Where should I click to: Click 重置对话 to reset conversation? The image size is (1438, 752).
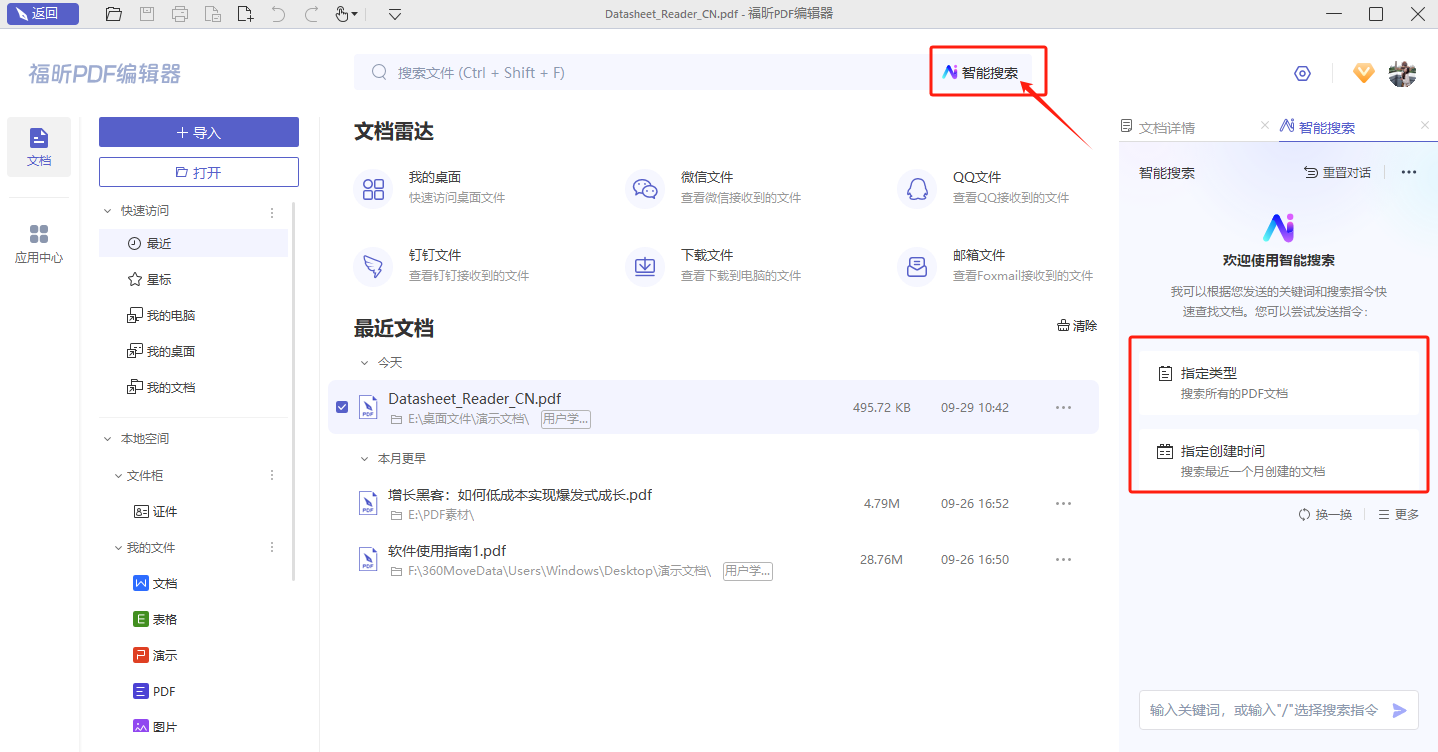pyautogui.click(x=1338, y=173)
